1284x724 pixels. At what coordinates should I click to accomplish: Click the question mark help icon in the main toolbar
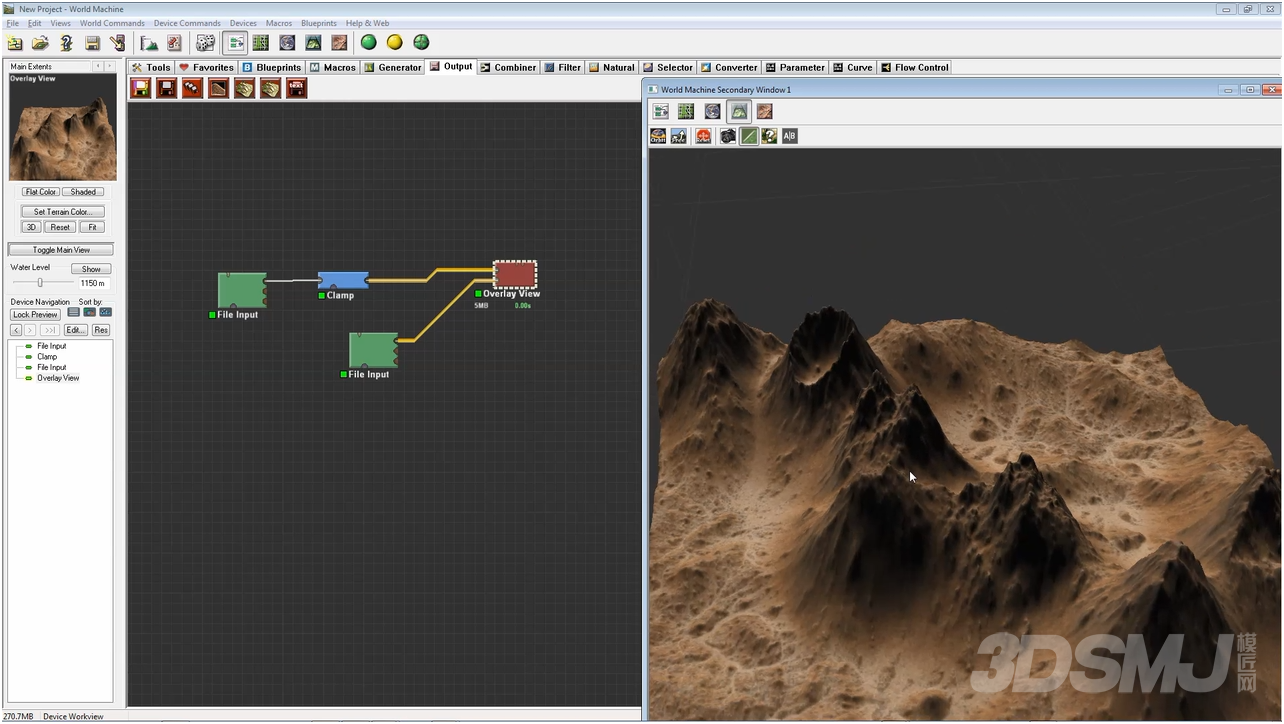point(66,43)
